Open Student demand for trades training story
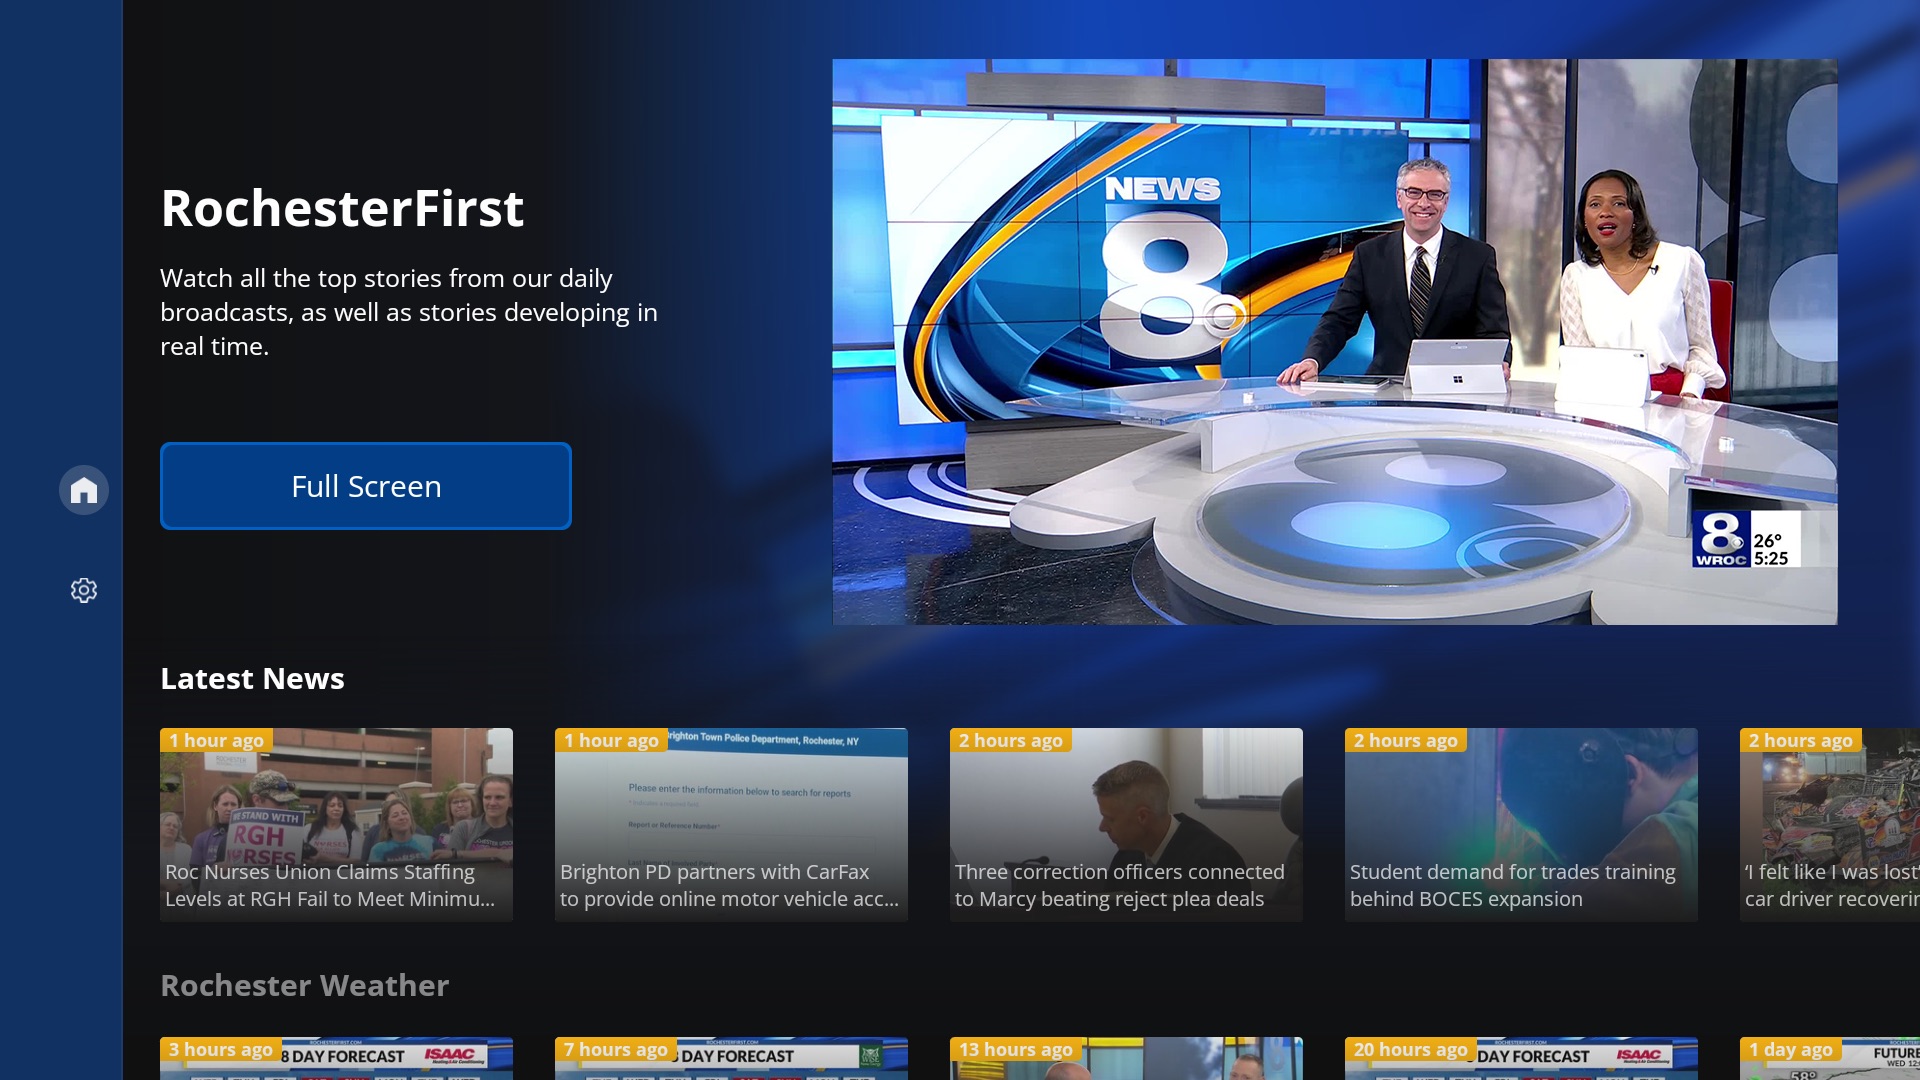The image size is (1920, 1080). pyautogui.click(x=1521, y=825)
